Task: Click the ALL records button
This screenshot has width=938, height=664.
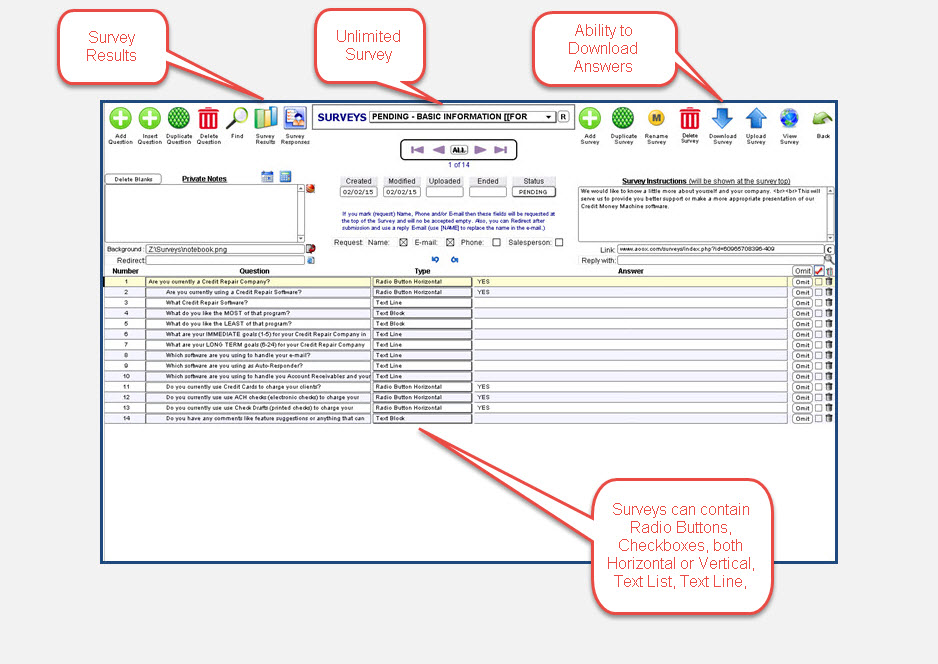Action: tap(457, 150)
